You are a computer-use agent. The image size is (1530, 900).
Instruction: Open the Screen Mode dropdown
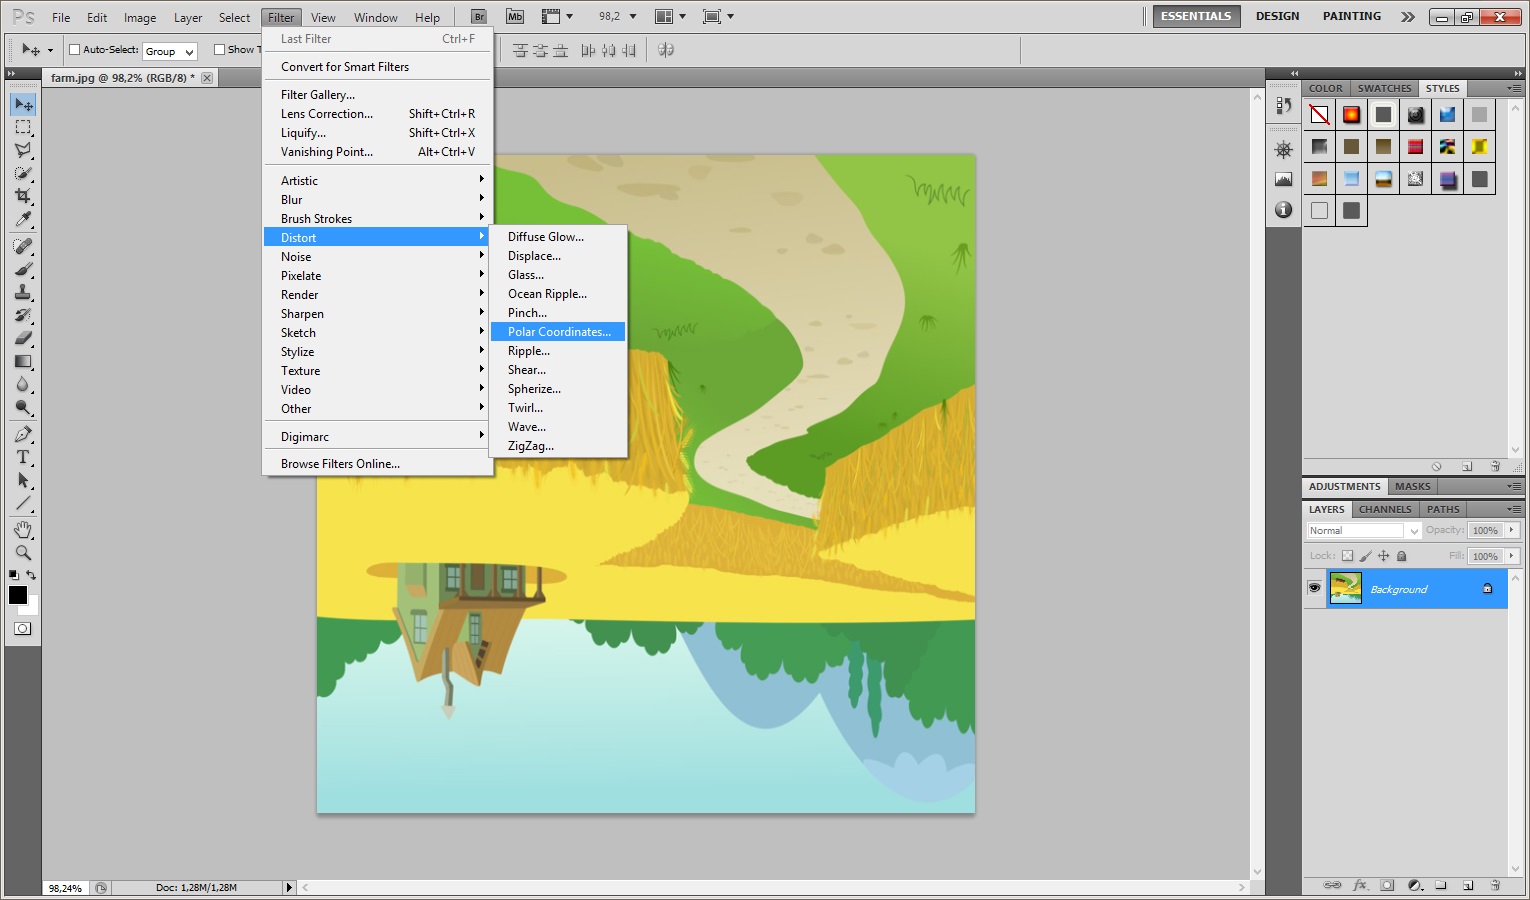coord(718,17)
